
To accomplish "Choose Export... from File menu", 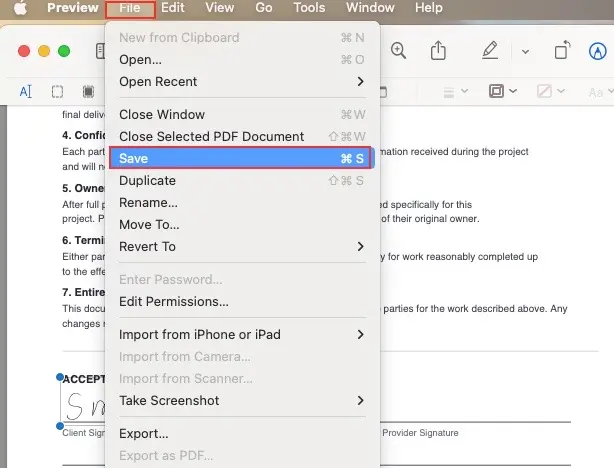I will (242, 434).
